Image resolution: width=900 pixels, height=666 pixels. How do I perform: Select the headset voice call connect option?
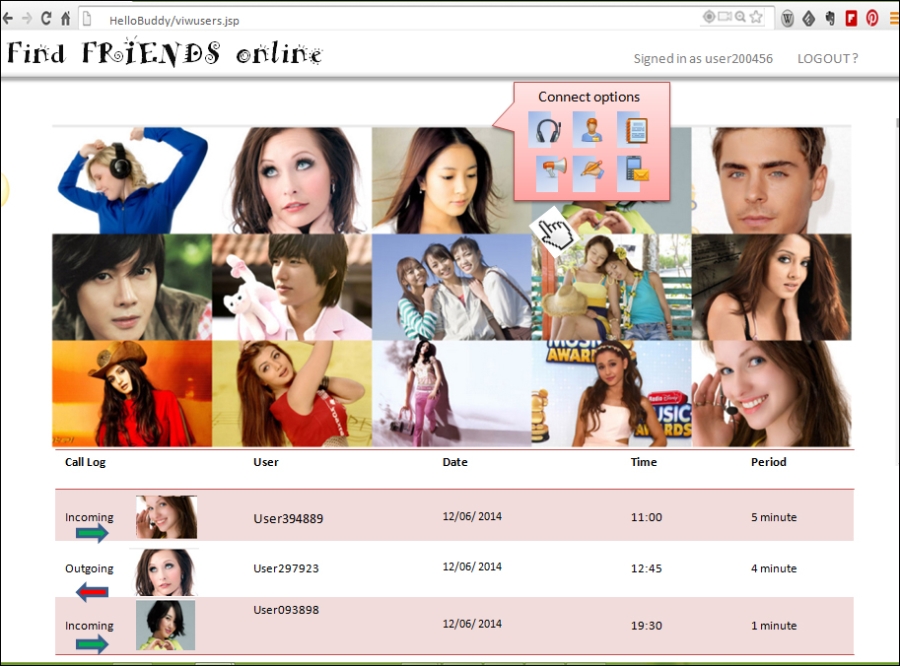click(x=546, y=131)
